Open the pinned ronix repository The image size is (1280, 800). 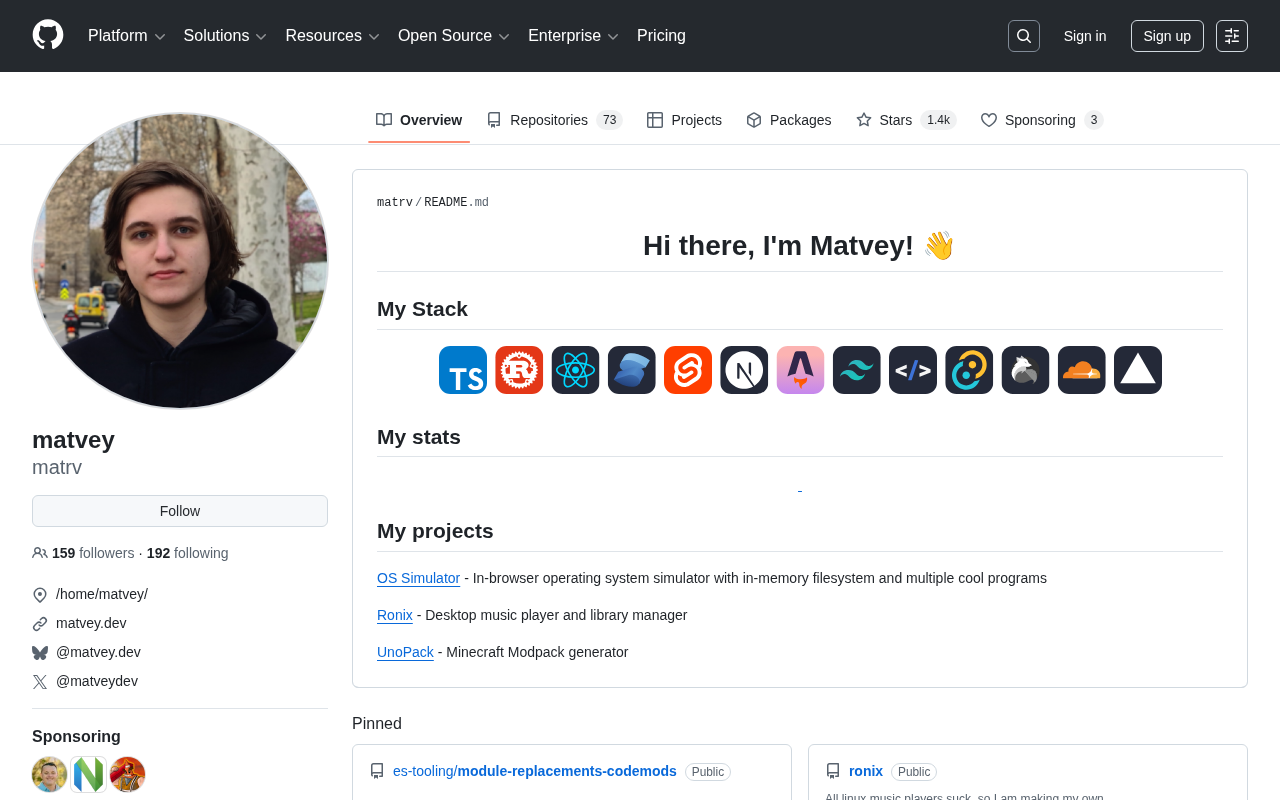(866, 771)
